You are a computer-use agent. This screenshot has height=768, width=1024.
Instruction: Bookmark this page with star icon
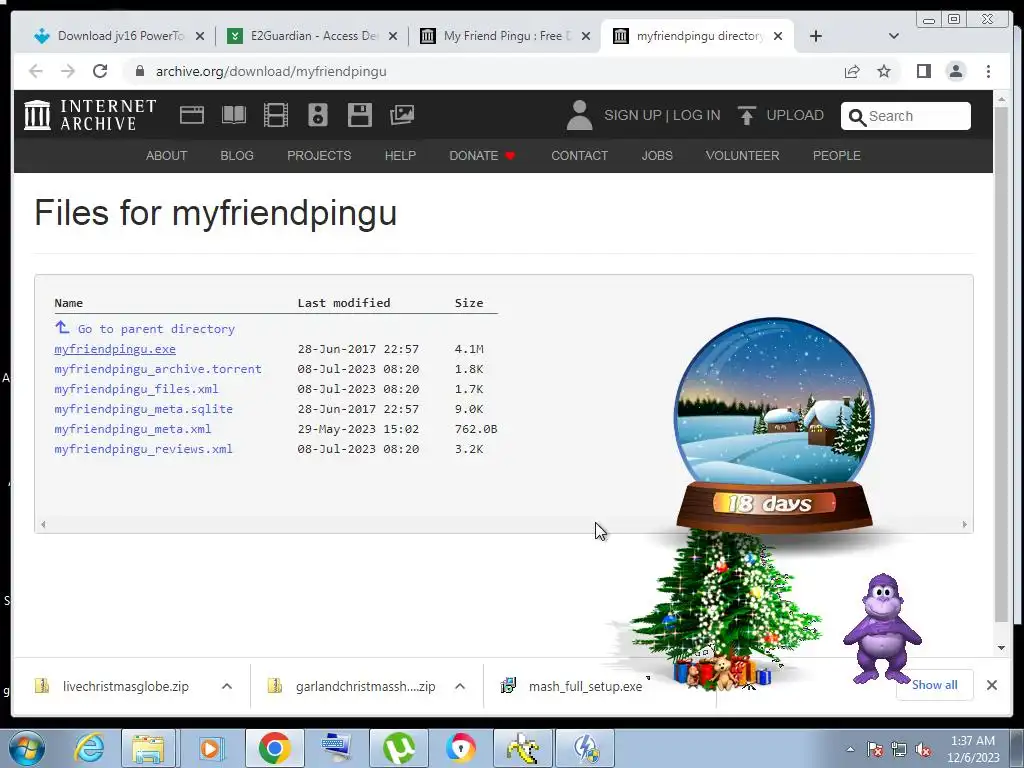tap(884, 71)
